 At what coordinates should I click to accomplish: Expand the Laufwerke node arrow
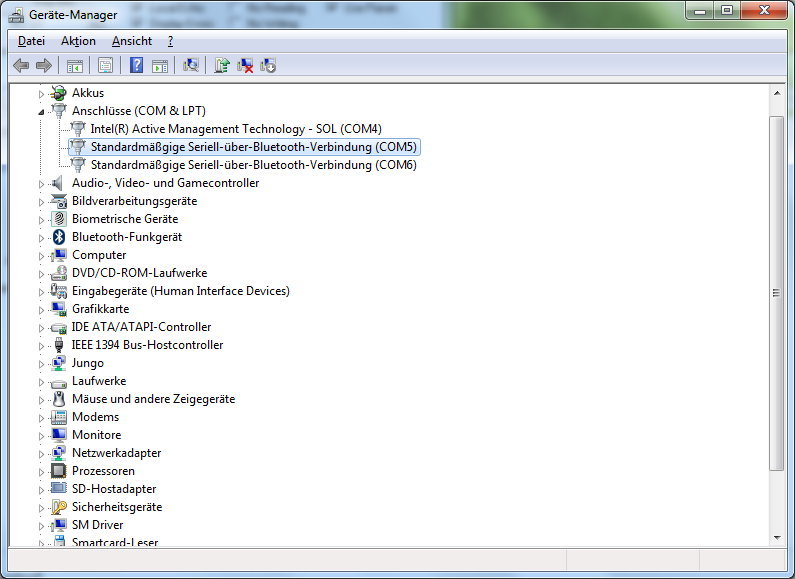tap(41, 382)
